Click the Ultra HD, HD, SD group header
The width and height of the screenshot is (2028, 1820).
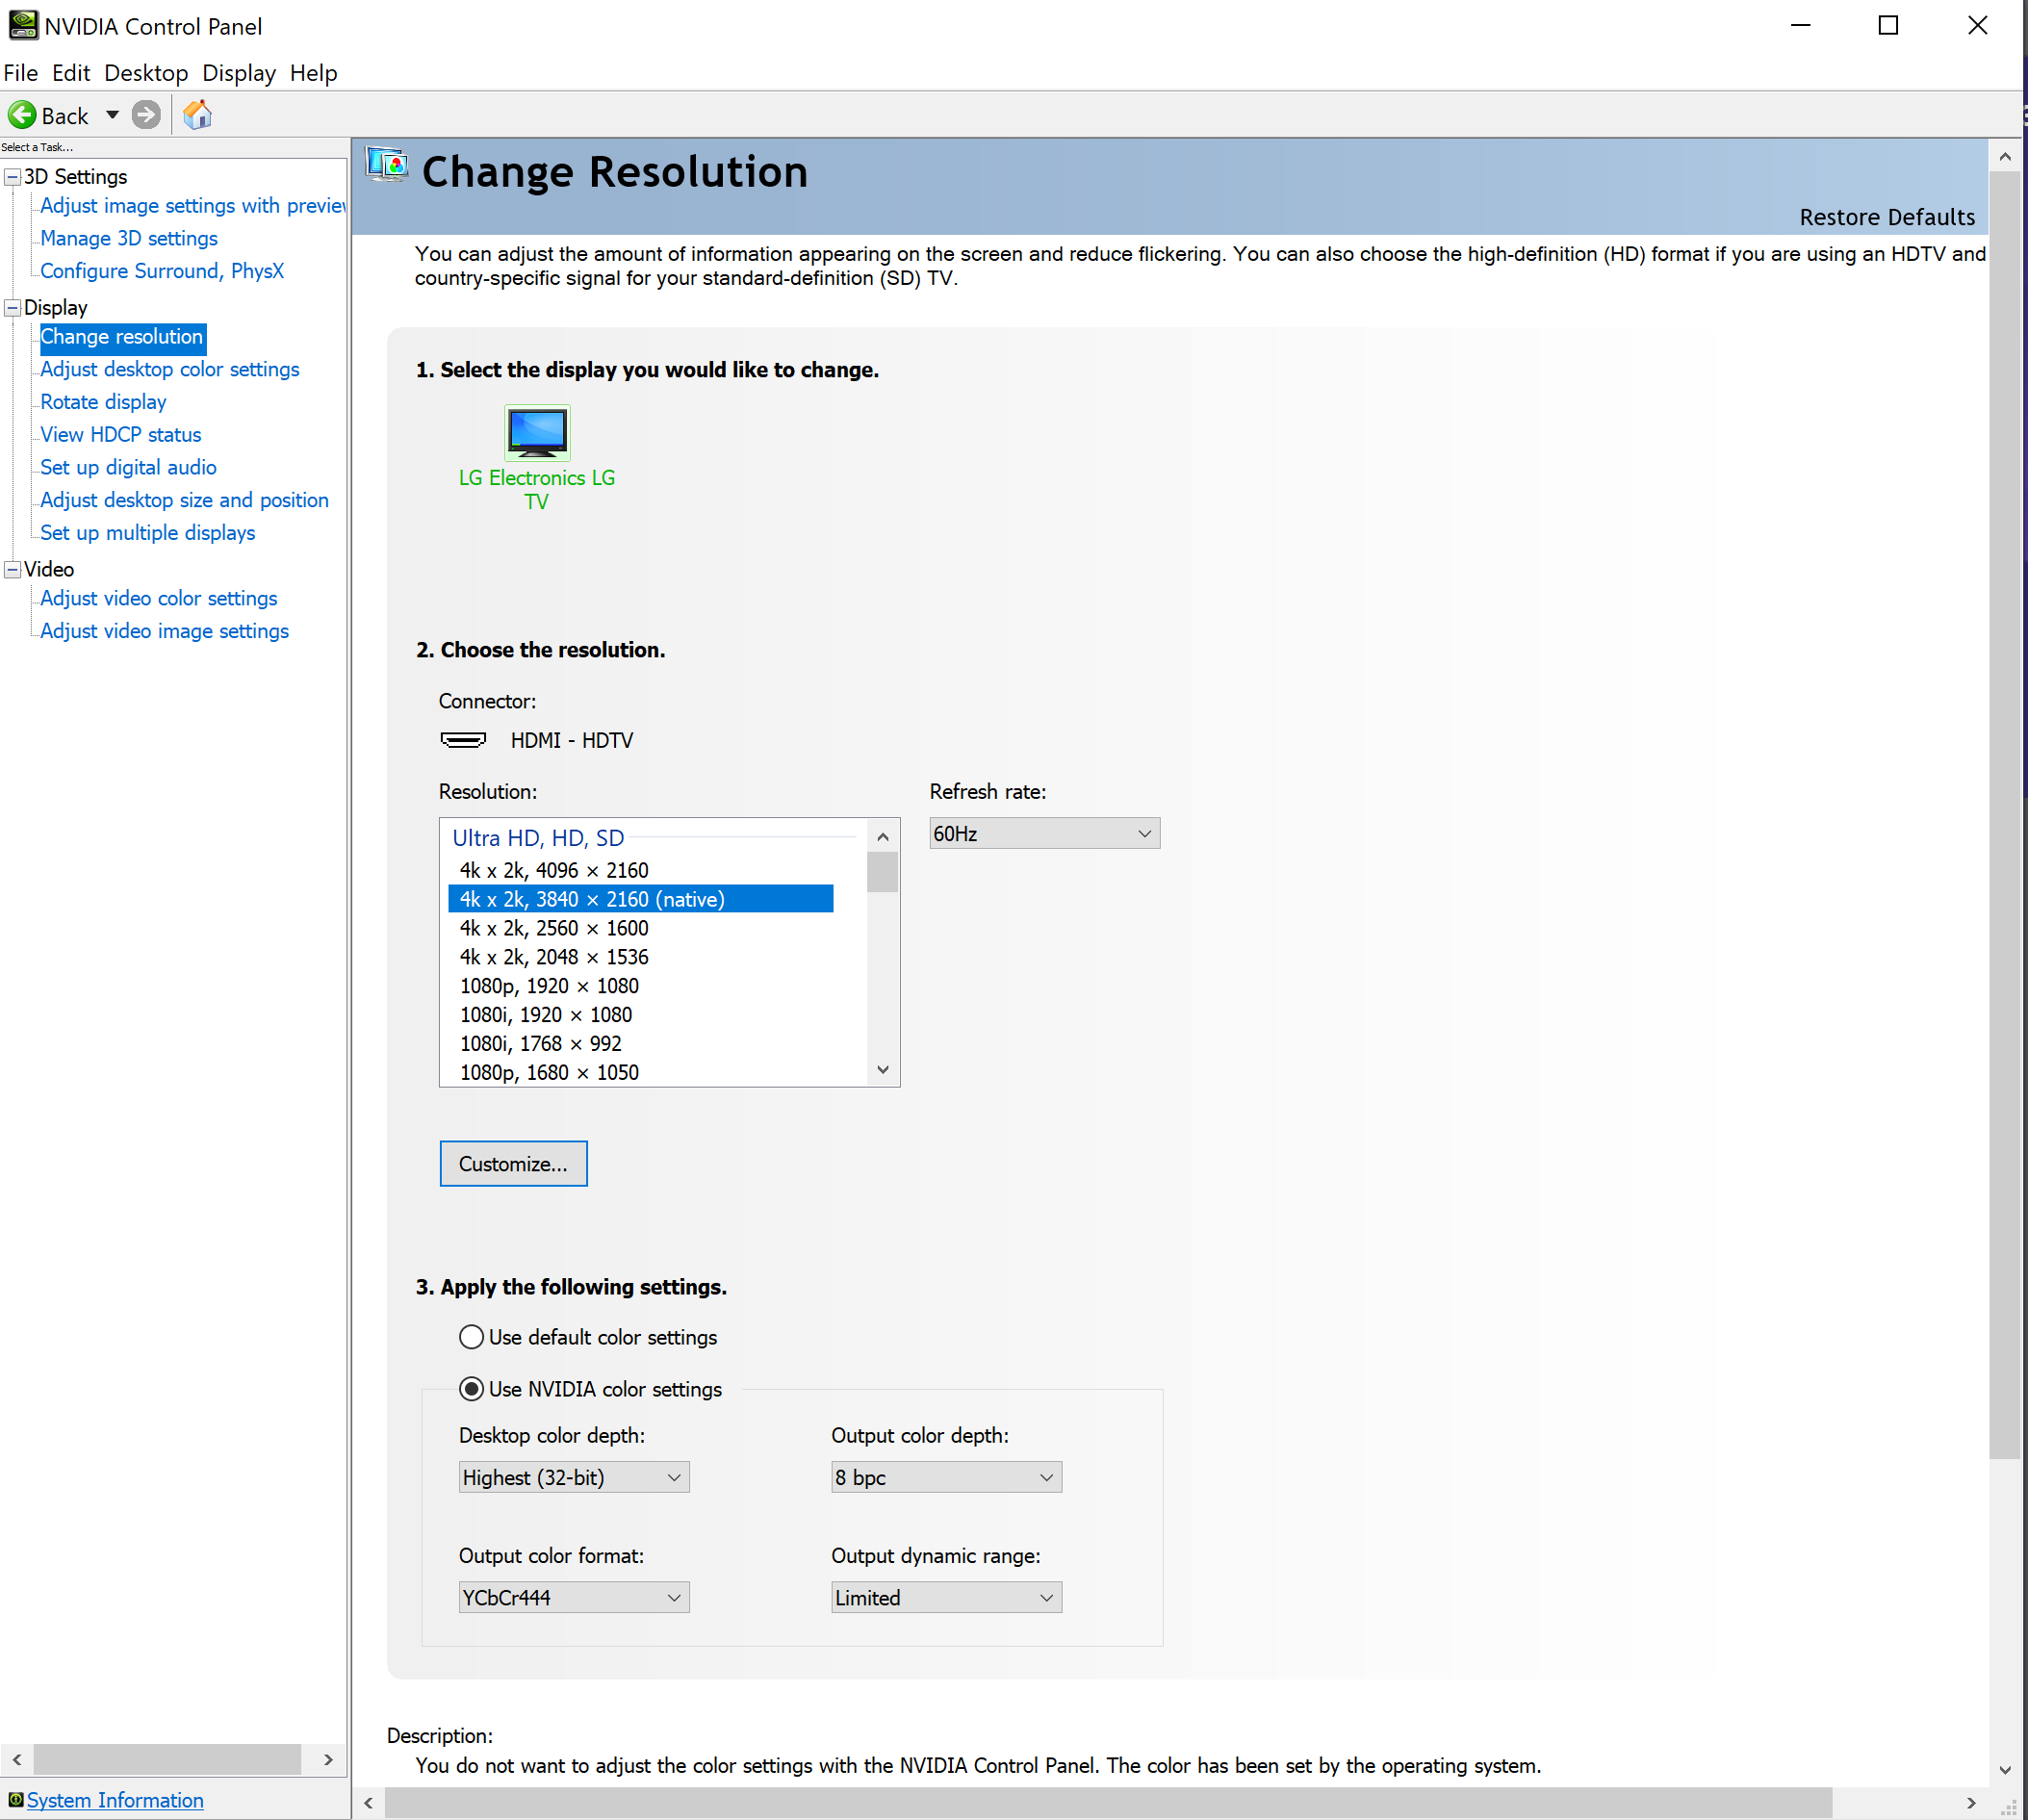click(x=538, y=838)
